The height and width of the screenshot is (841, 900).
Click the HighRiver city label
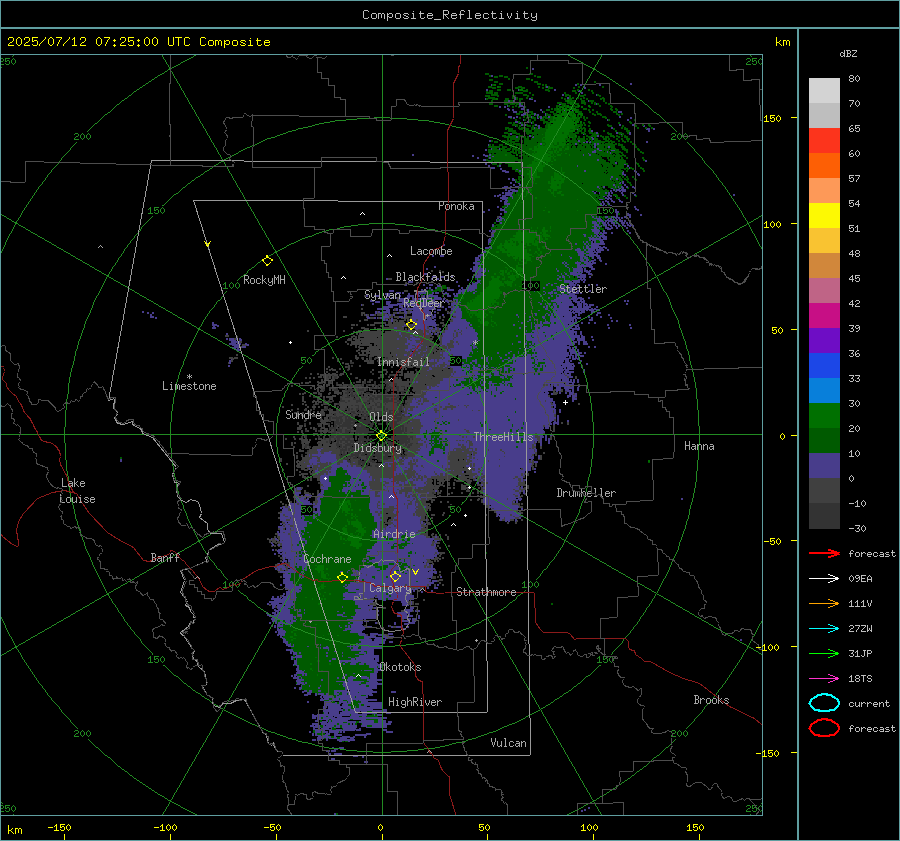point(415,702)
